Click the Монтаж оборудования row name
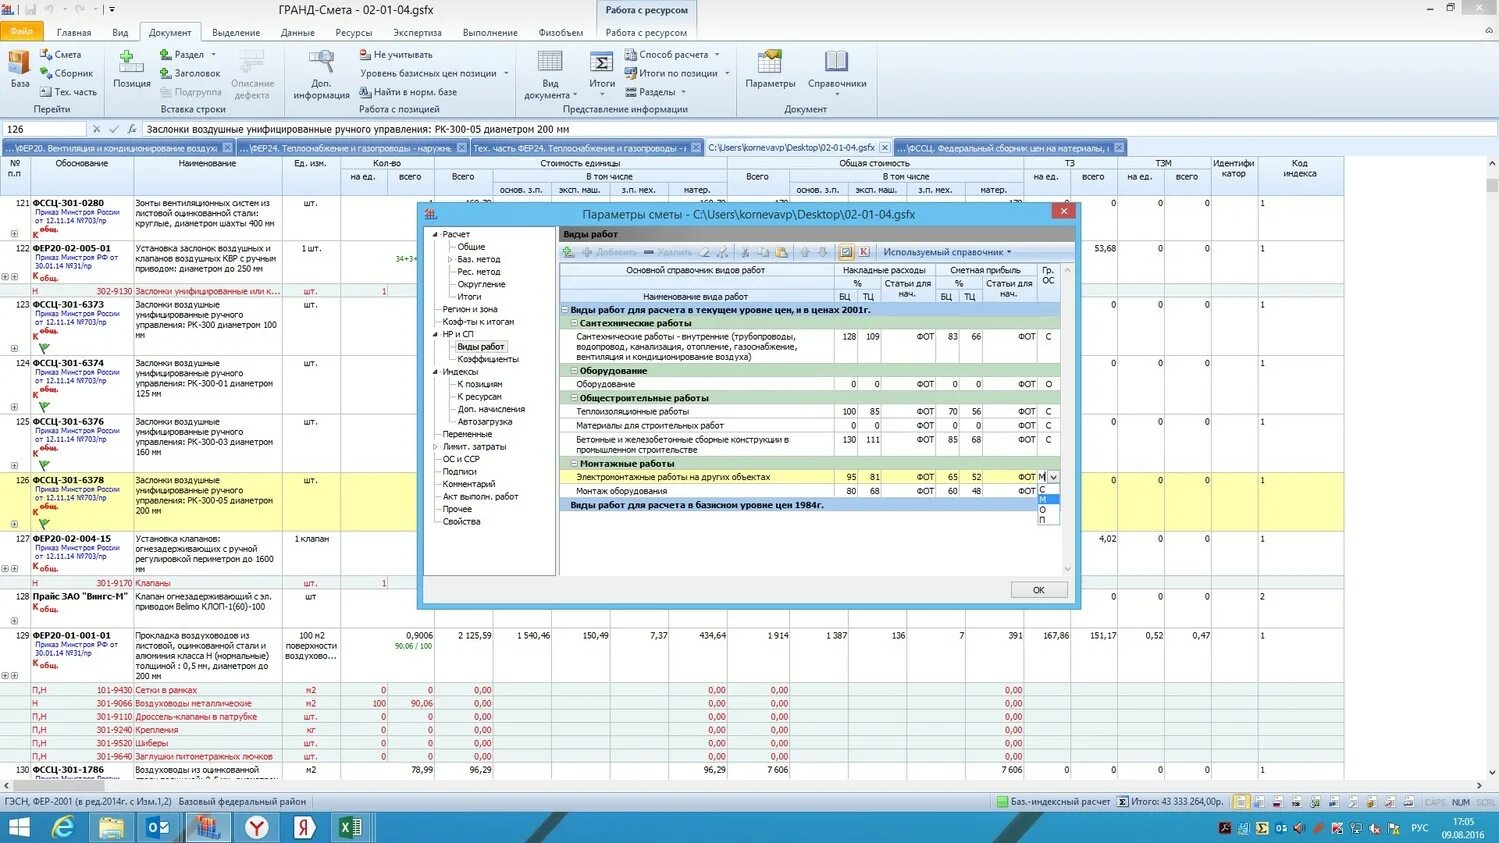Viewport: 1499px width, 843px height. click(621, 491)
